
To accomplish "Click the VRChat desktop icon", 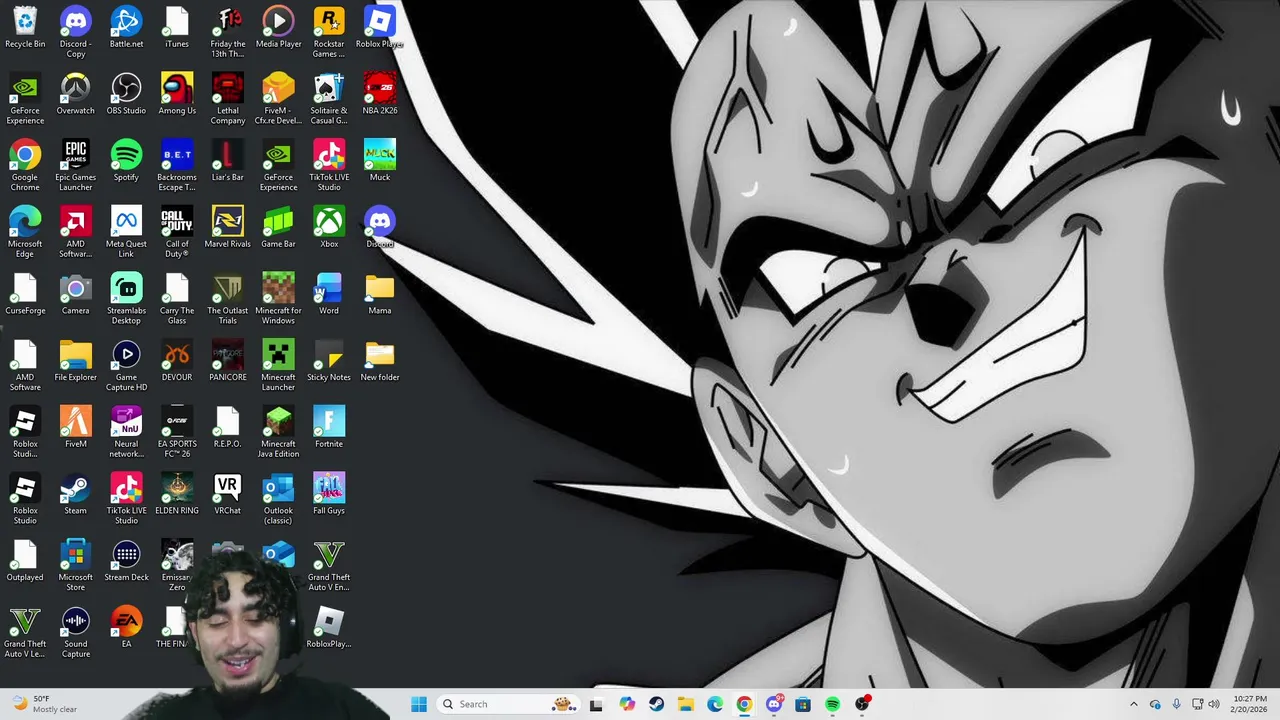I will (228, 495).
